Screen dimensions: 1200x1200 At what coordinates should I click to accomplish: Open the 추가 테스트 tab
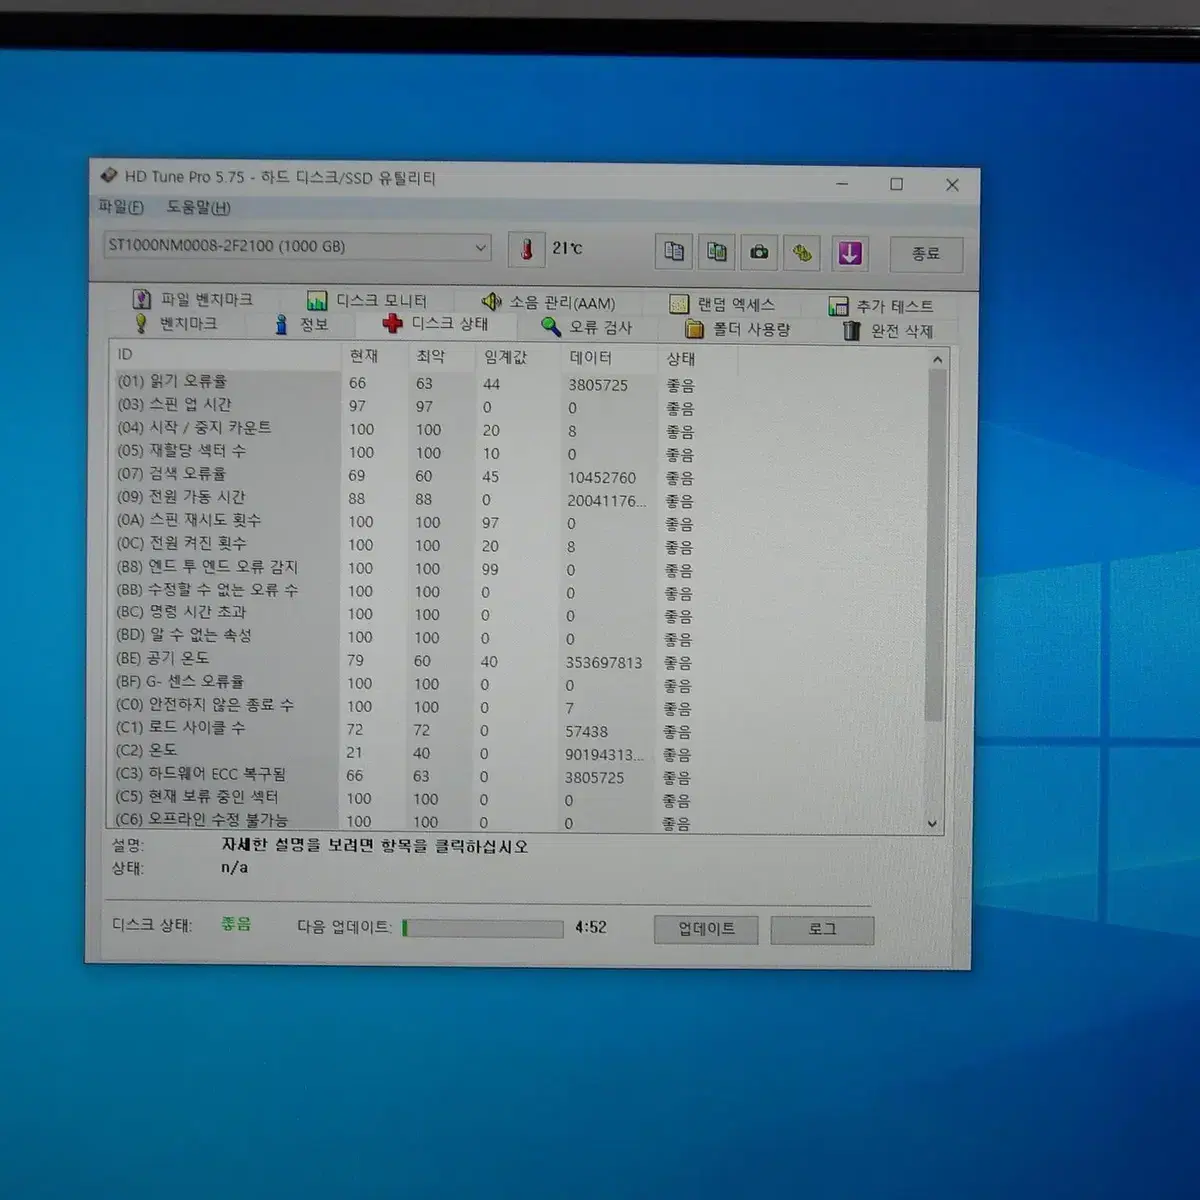pyautogui.click(x=881, y=306)
